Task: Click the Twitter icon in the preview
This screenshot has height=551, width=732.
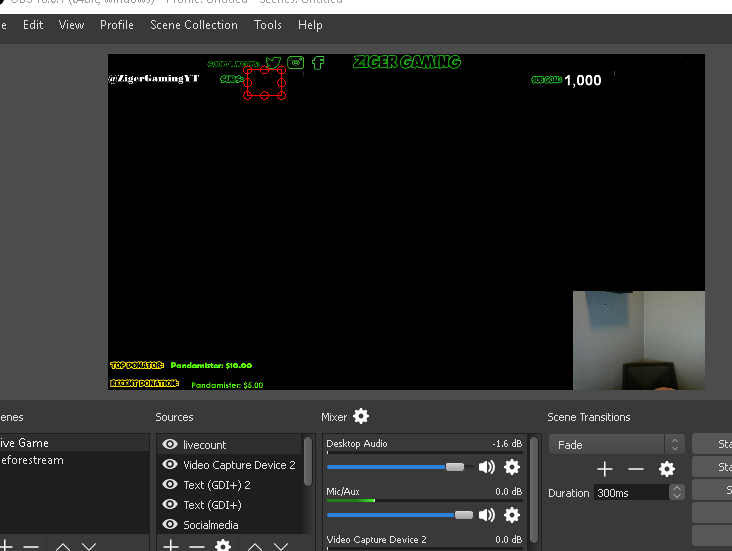Action: pyautogui.click(x=273, y=63)
